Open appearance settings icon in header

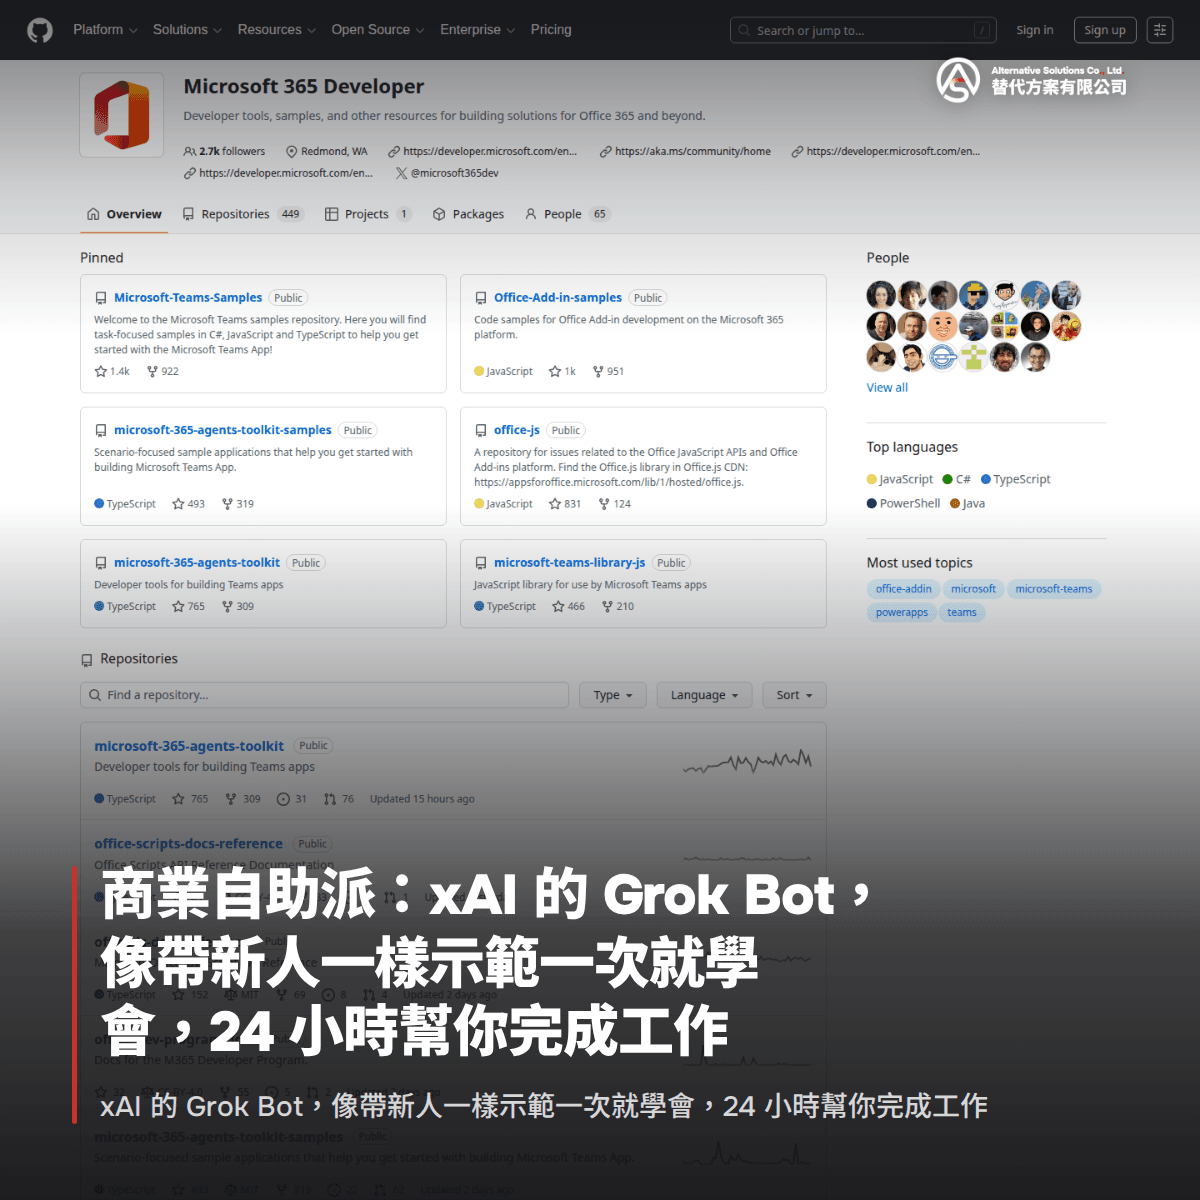point(1160,30)
